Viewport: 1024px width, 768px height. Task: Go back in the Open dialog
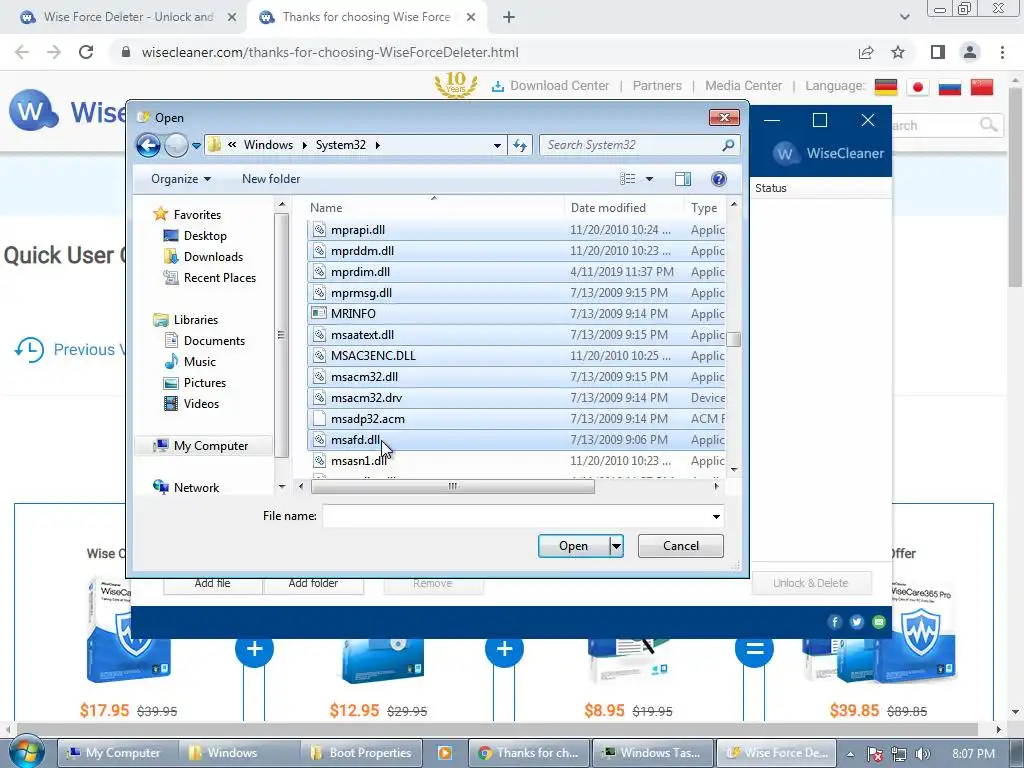[x=148, y=145]
